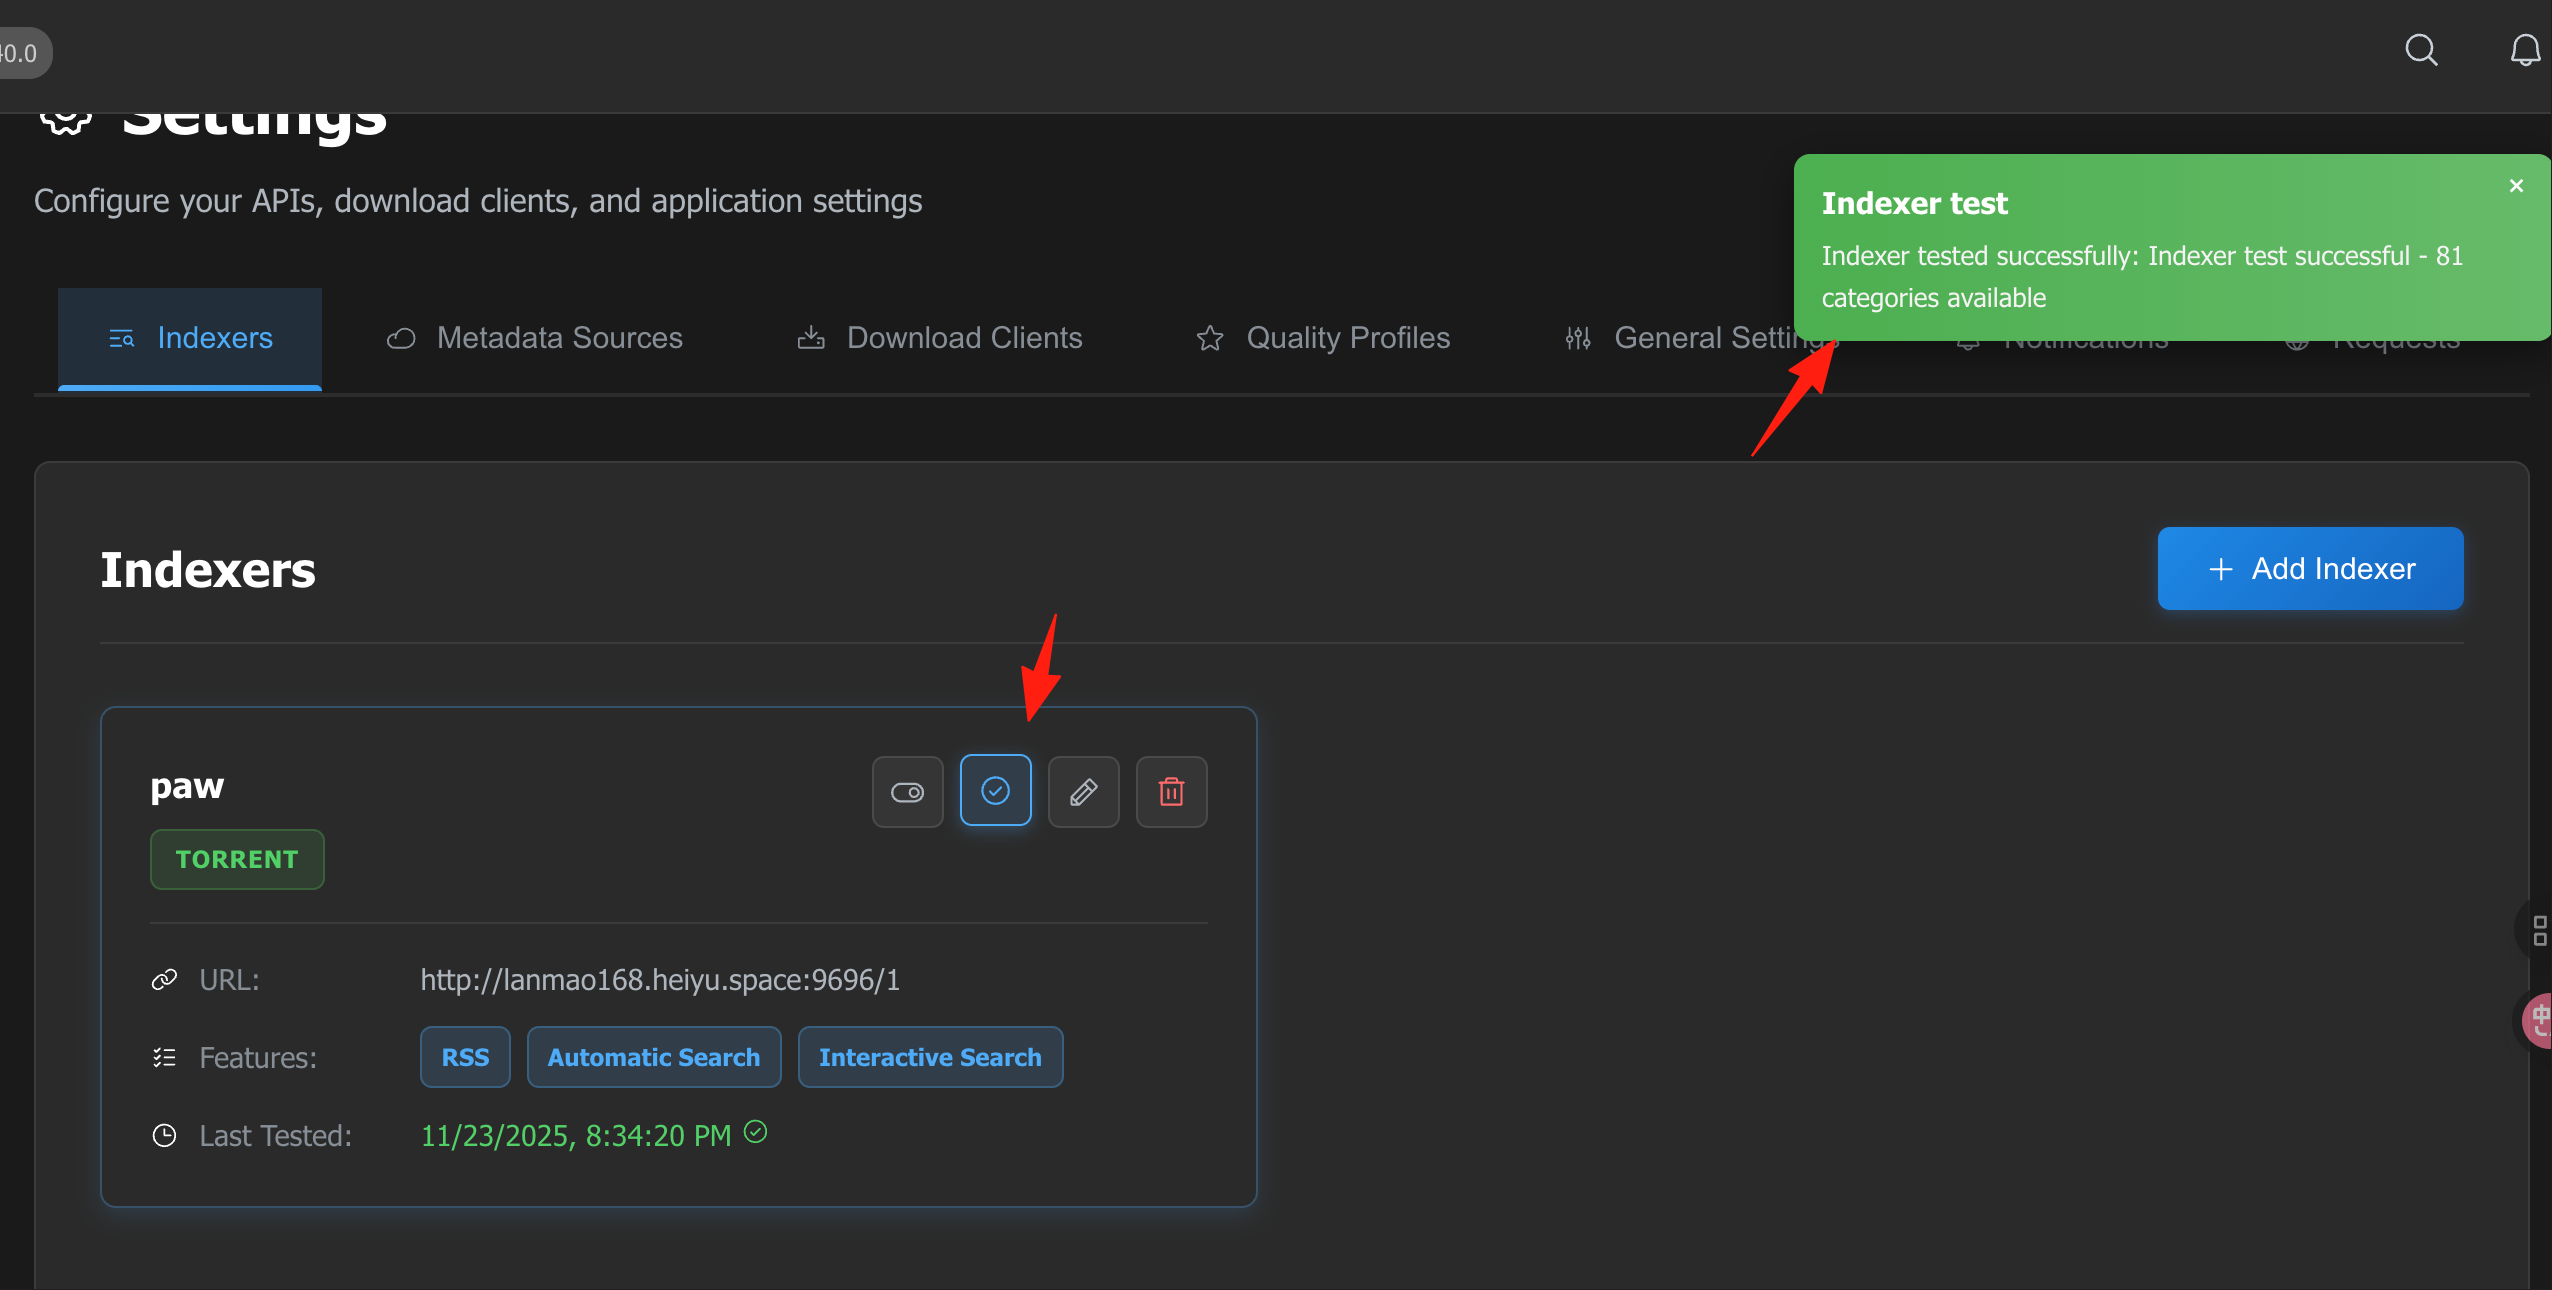The height and width of the screenshot is (1290, 2552).
Task: Click the sliders icon on General Settings
Action: click(x=1578, y=338)
